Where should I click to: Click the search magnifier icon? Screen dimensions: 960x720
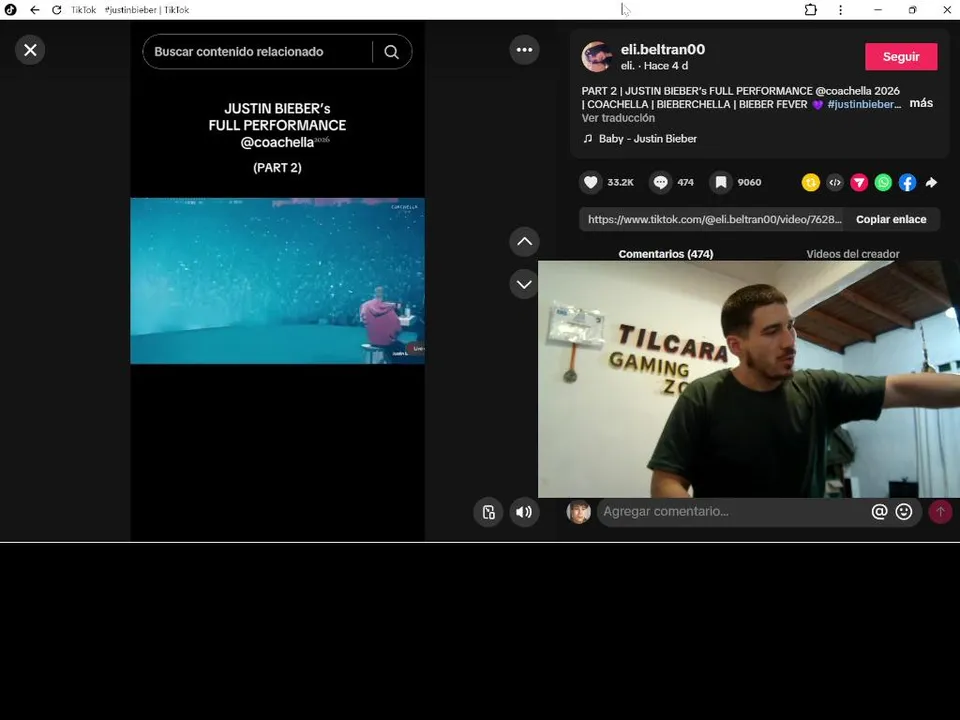pos(392,52)
